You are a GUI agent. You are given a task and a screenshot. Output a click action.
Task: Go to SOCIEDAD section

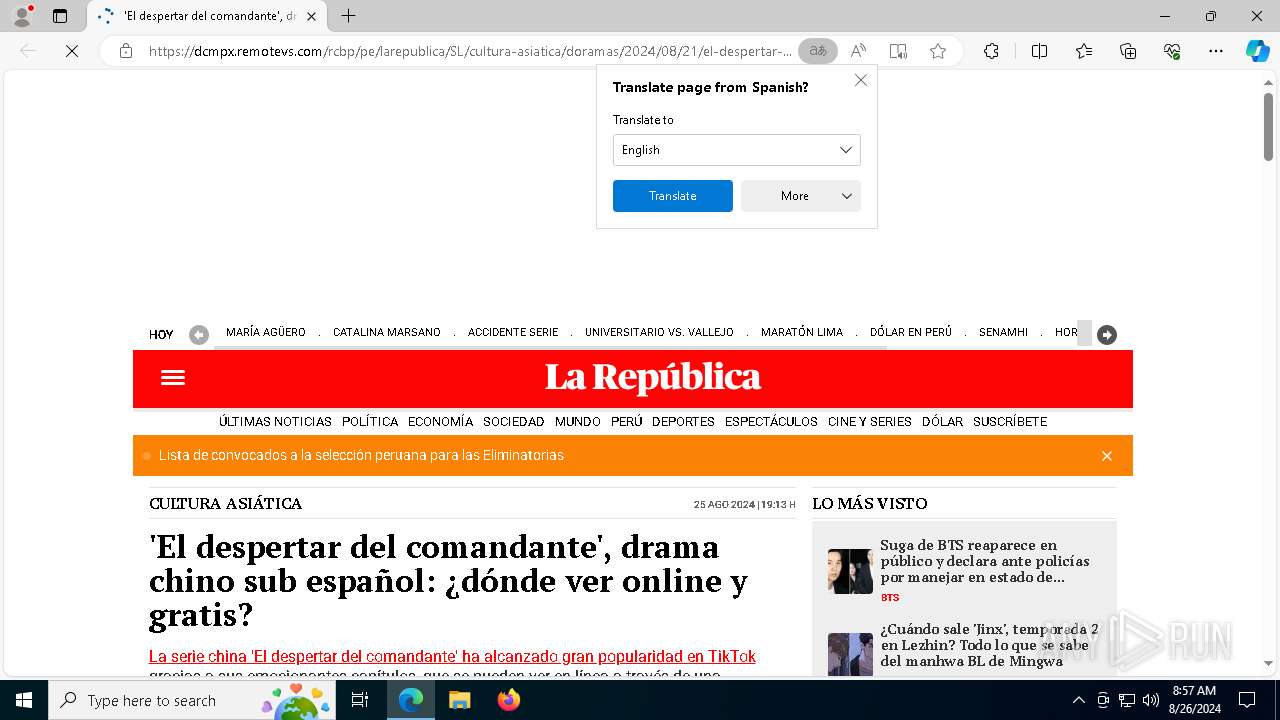click(x=514, y=421)
